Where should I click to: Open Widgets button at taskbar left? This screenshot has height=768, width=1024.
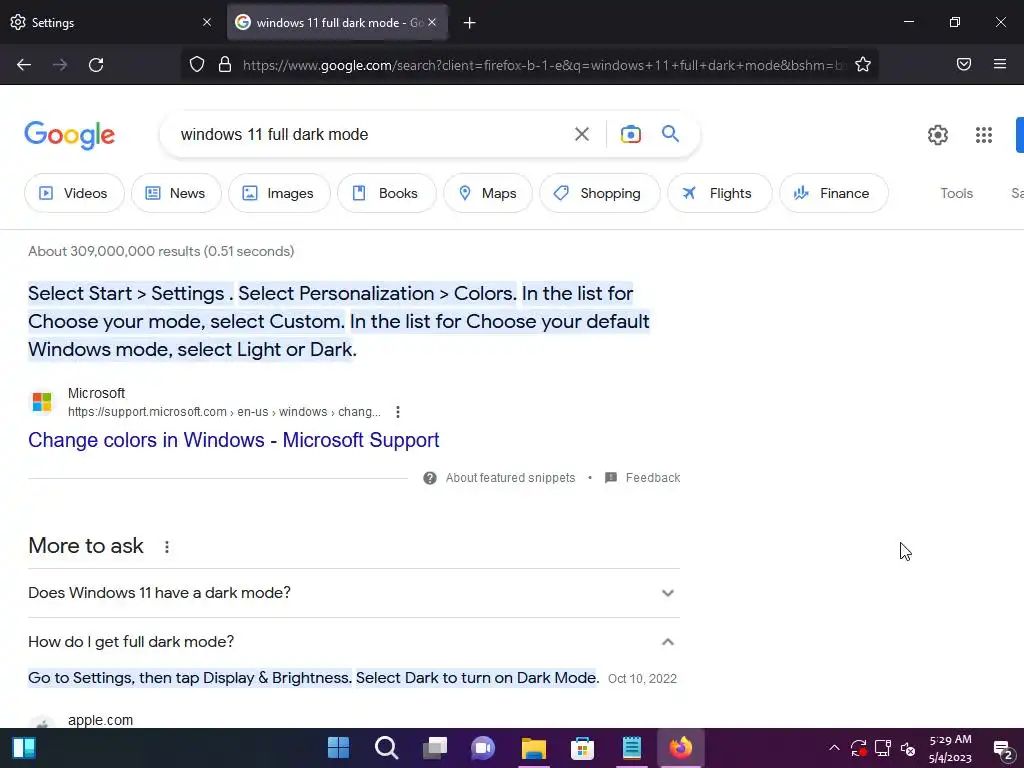[24, 748]
